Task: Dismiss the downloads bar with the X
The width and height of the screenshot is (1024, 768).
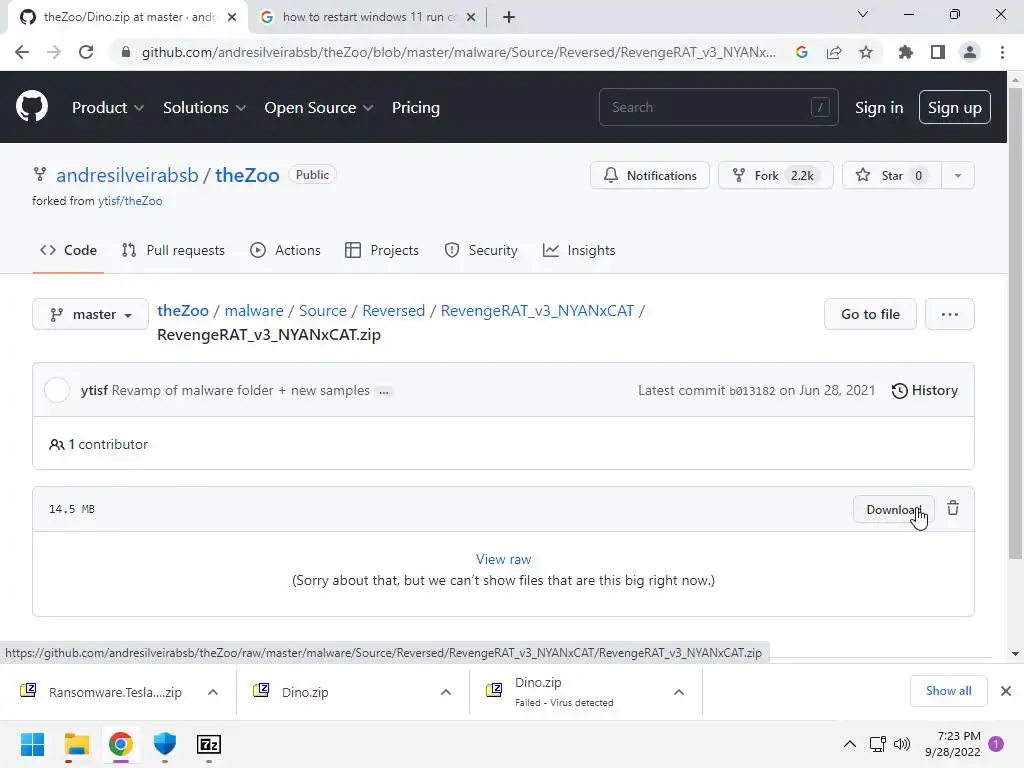Action: [x=1006, y=691]
